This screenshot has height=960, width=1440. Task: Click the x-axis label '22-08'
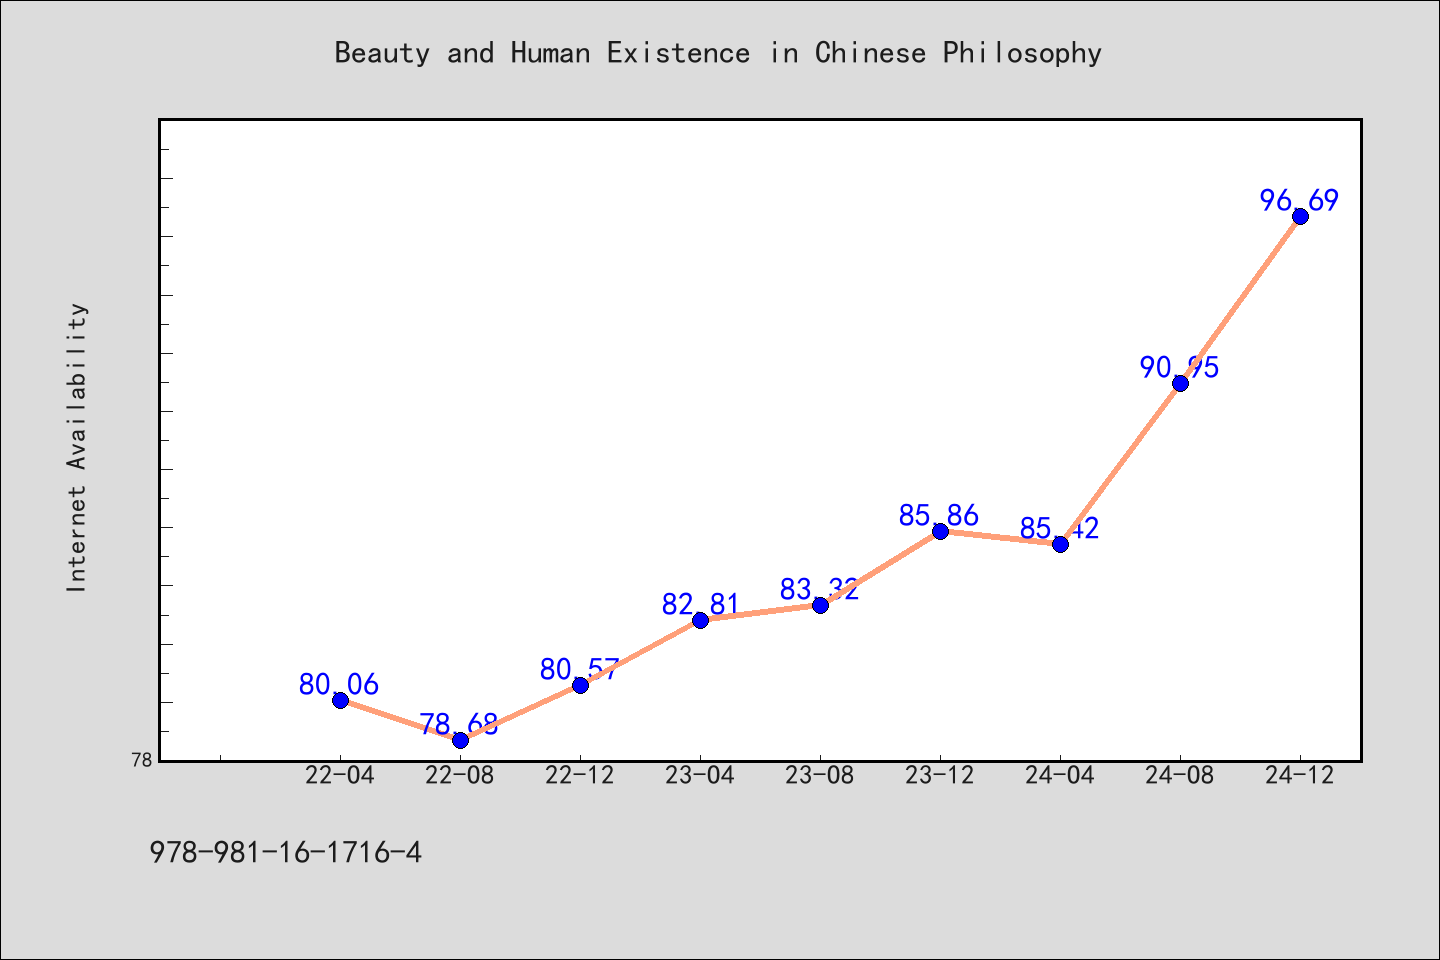tap(460, 776)
